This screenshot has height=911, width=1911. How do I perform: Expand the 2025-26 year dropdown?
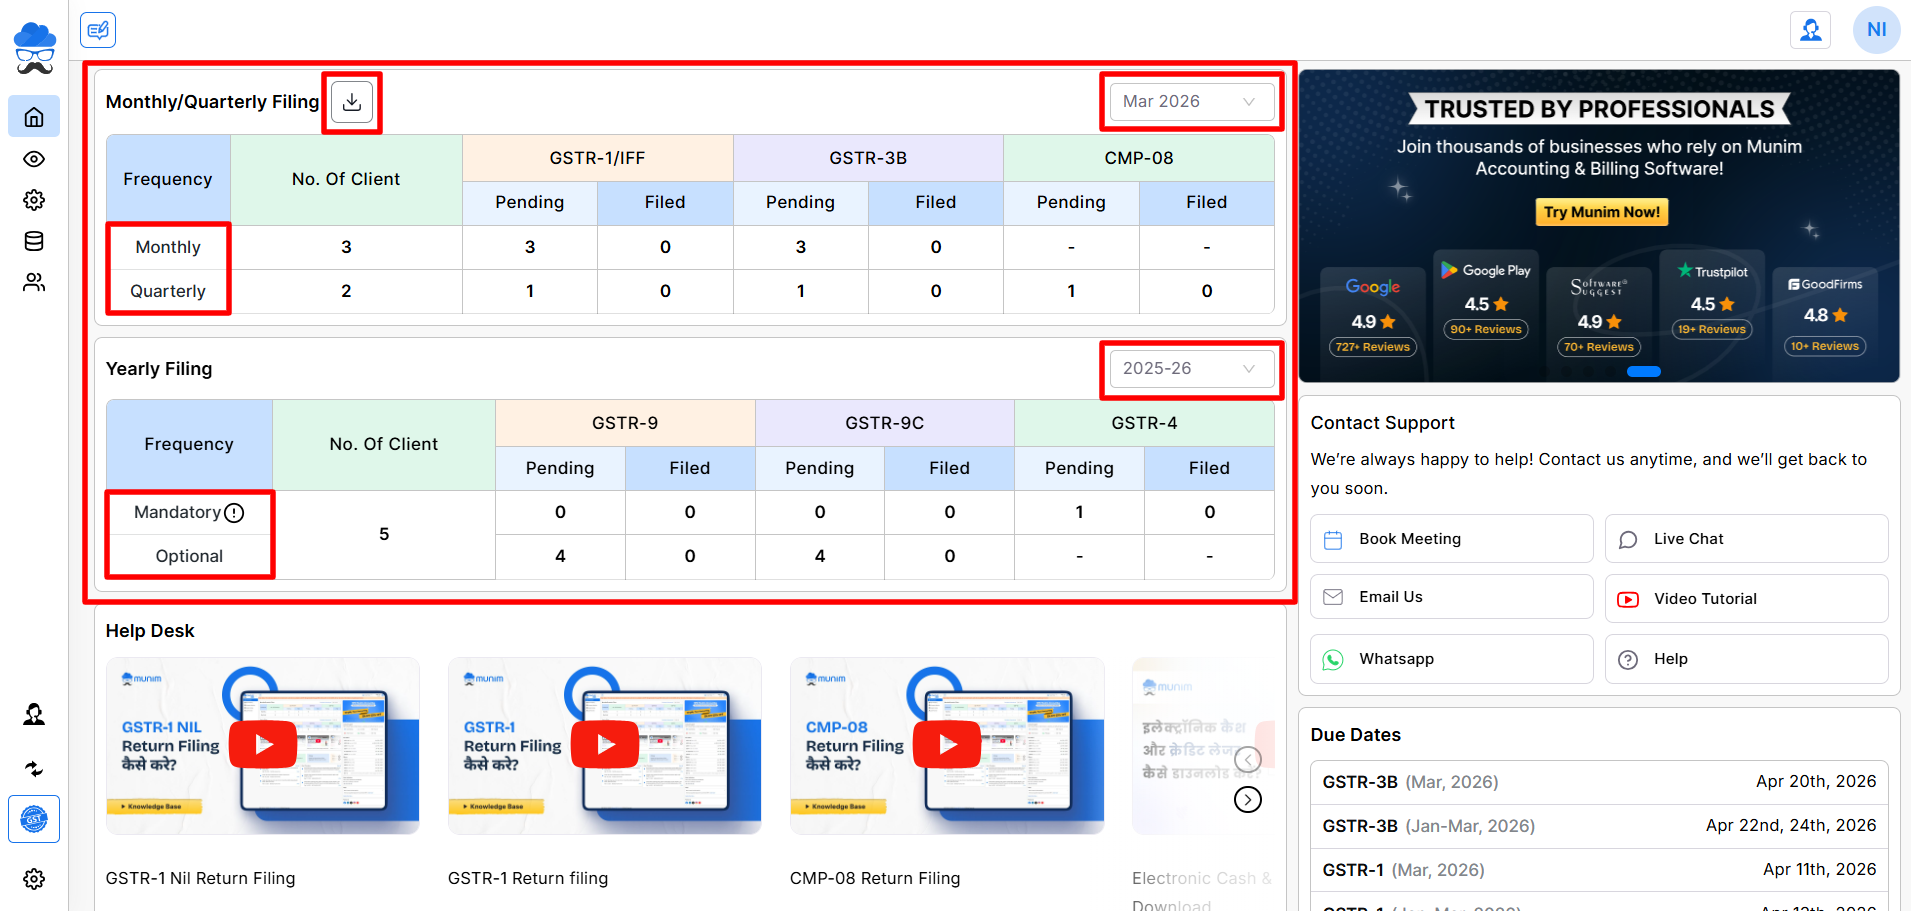point(1190,369)
